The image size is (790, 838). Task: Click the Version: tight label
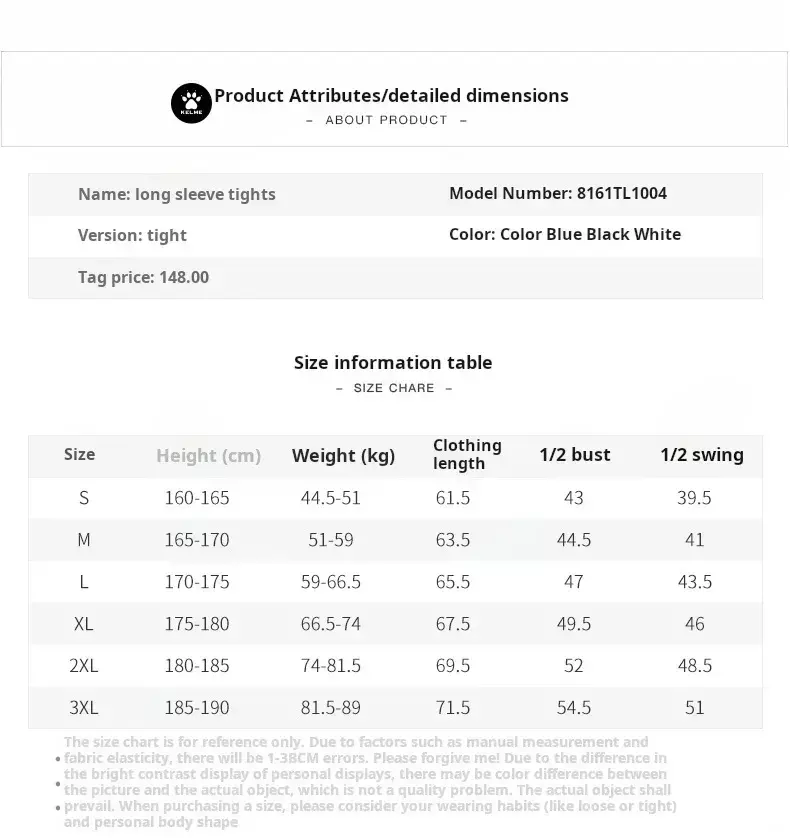(132, 235)
